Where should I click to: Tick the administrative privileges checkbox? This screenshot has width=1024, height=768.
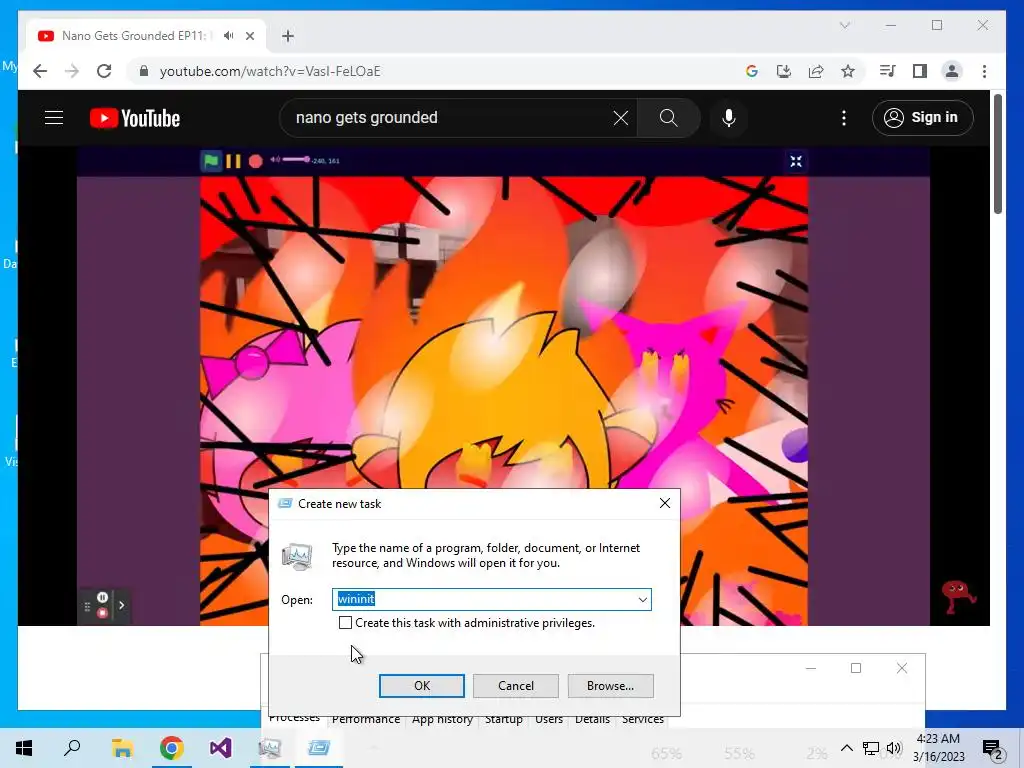(x=345, y=622)
